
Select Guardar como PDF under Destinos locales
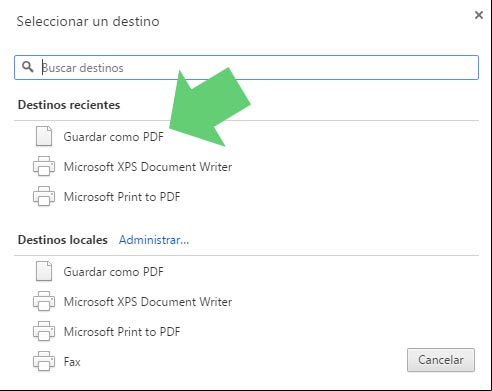pyautogui.click(x=114, y=272)
